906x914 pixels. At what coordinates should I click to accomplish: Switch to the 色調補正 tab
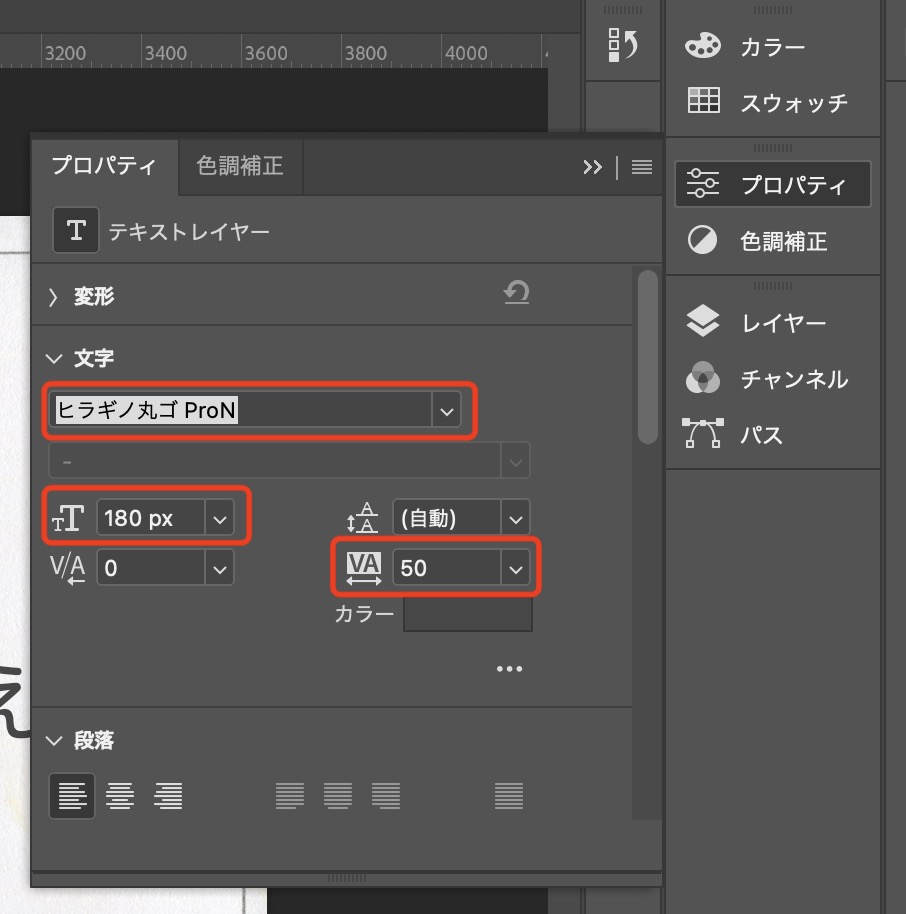(240, 166)
